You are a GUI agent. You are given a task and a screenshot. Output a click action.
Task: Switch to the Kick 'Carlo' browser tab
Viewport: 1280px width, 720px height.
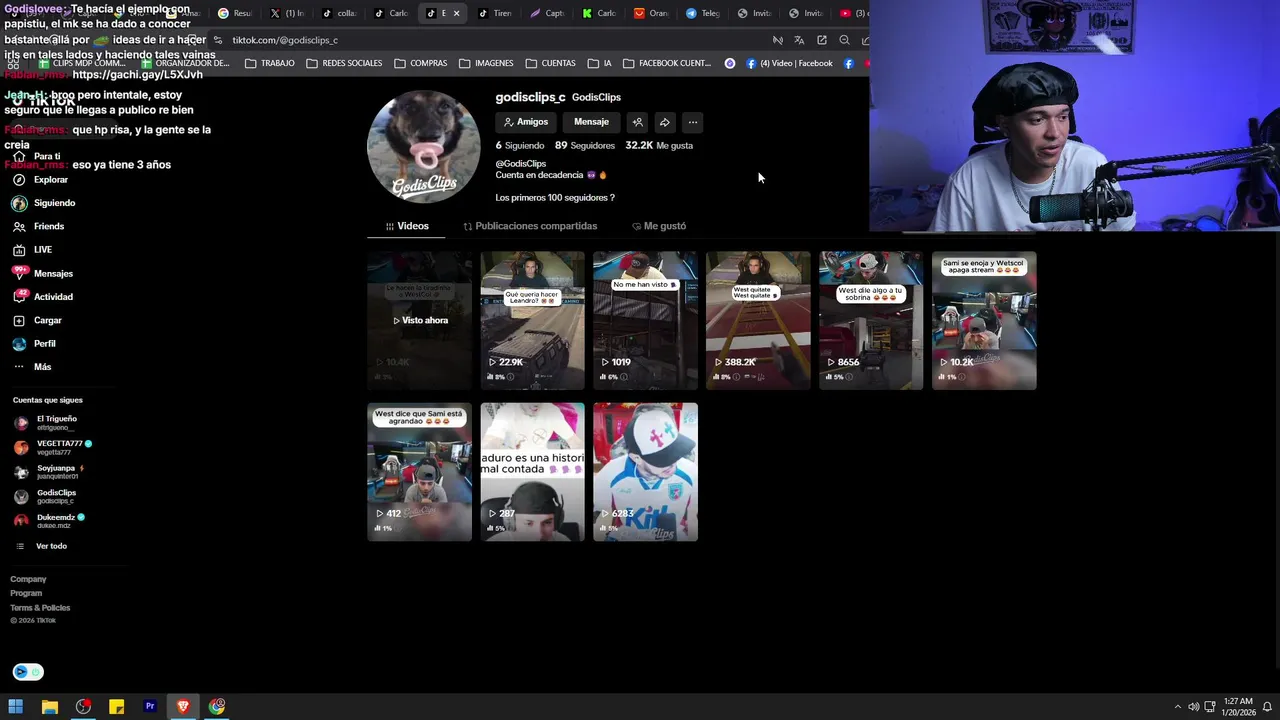coord(599,13)
